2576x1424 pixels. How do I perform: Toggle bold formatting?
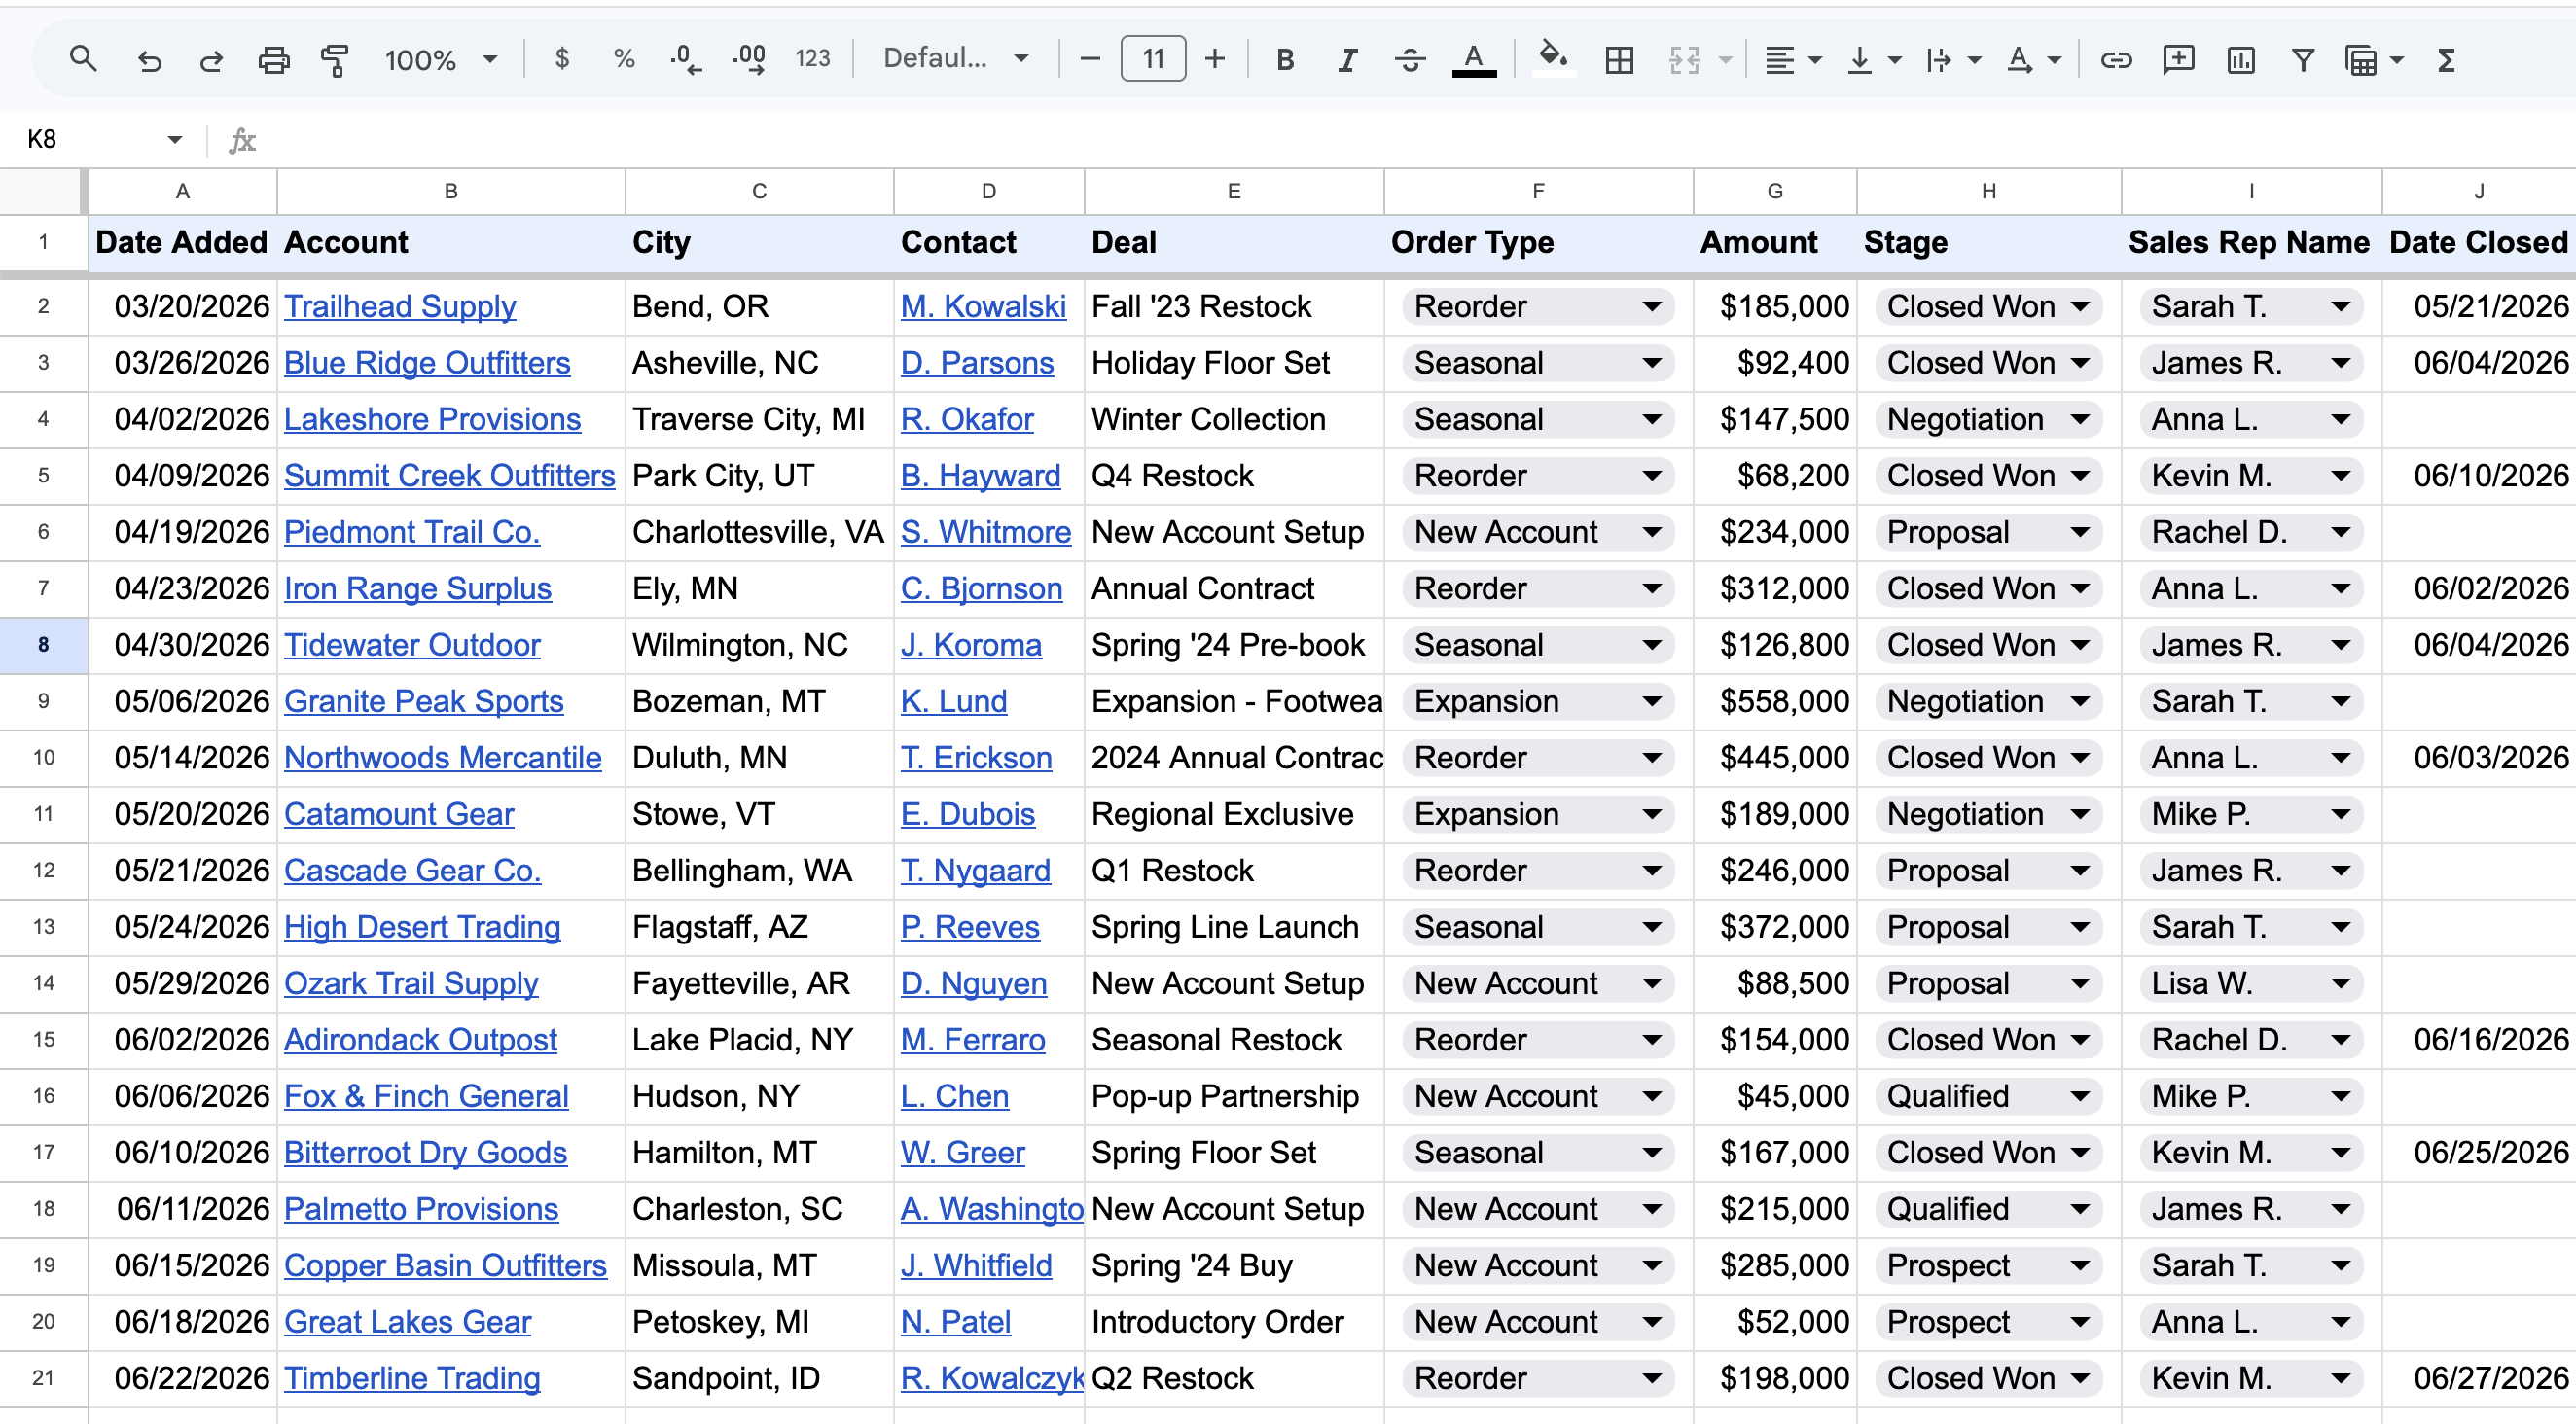(x=1286, y=60)
